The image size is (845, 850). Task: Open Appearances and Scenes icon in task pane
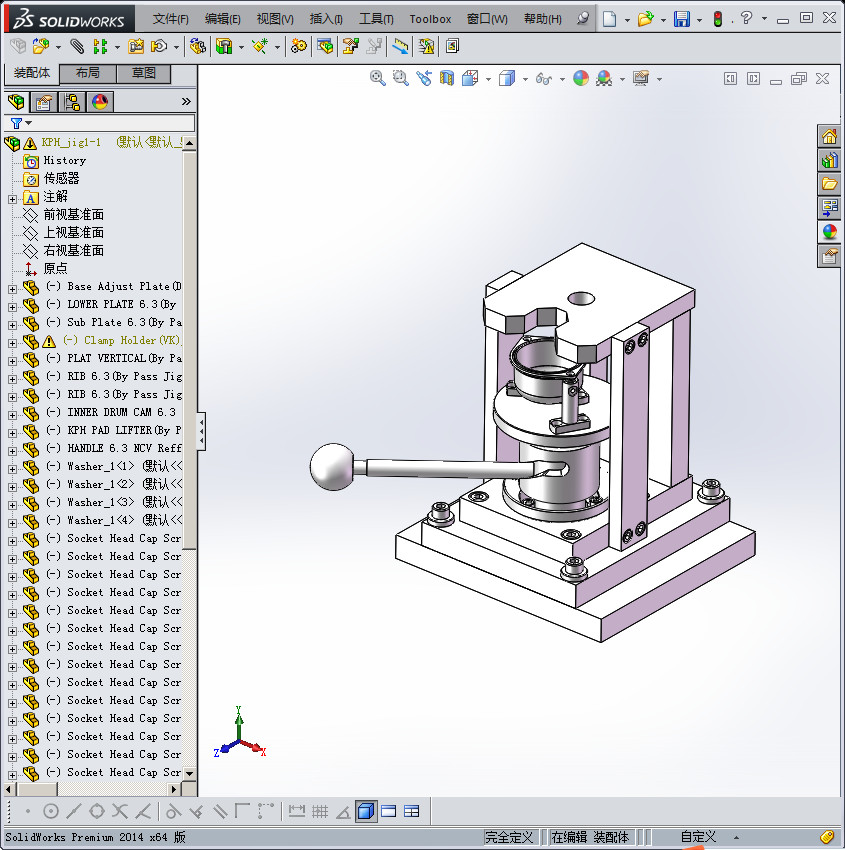[x=829, y=232]
